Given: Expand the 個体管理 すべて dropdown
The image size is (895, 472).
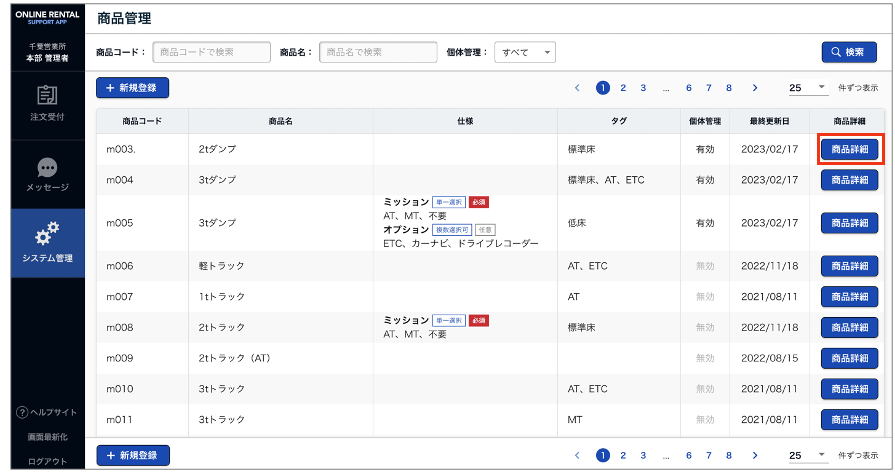Looking at the screenshot, I should [x=525, y=52].
